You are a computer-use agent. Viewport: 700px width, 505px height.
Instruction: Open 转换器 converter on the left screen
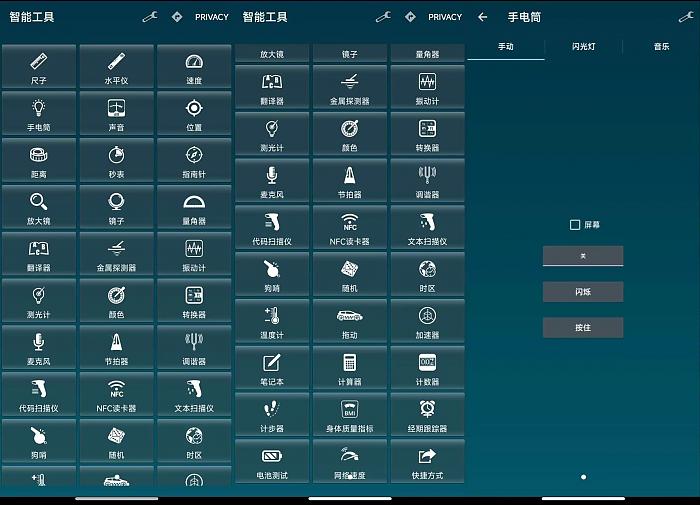tap(194, 300)
